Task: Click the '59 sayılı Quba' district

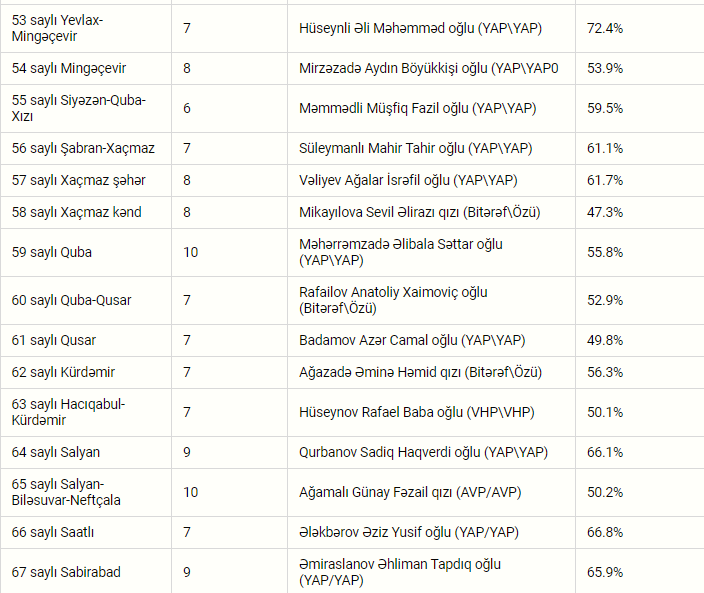Action: pos(52,252)
